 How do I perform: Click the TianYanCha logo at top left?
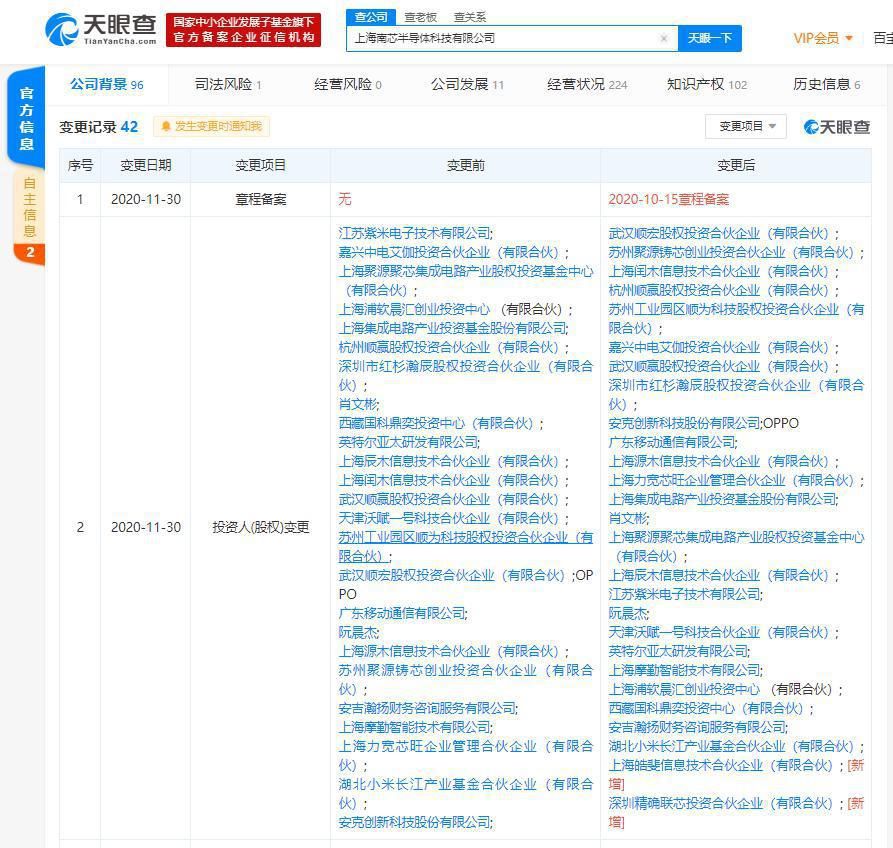click(x=101, y=30)
